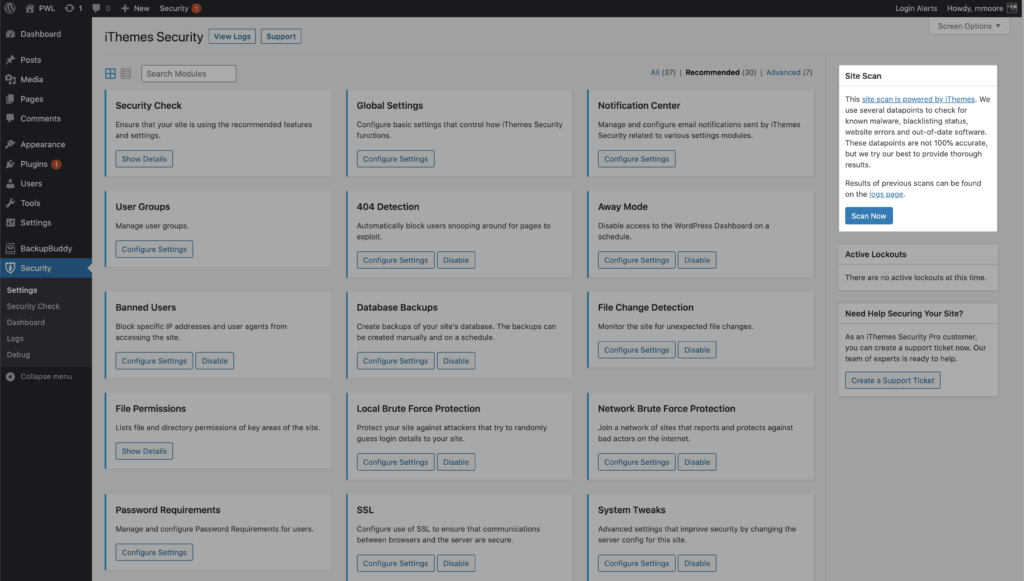Click the Collapse menu arrow icon
The image size is (1024, 581).
pos(10,377)
